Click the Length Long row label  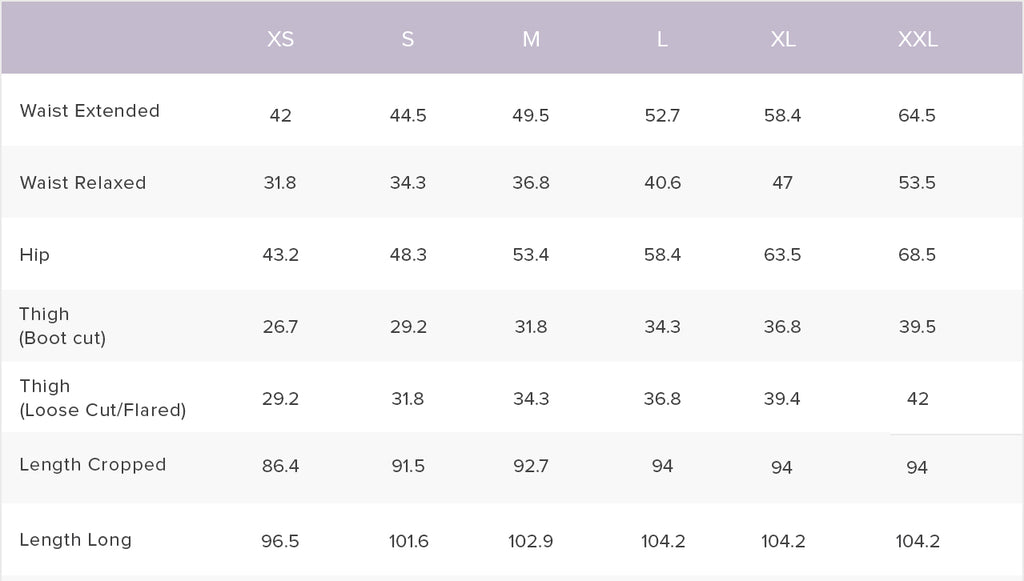point(75,540)
